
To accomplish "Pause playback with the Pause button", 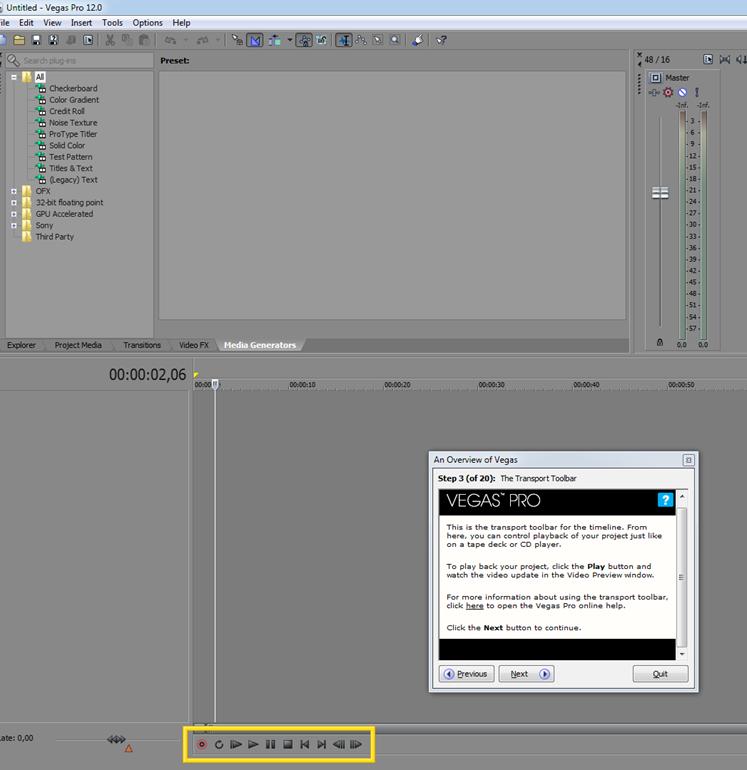I will point(271,744).
